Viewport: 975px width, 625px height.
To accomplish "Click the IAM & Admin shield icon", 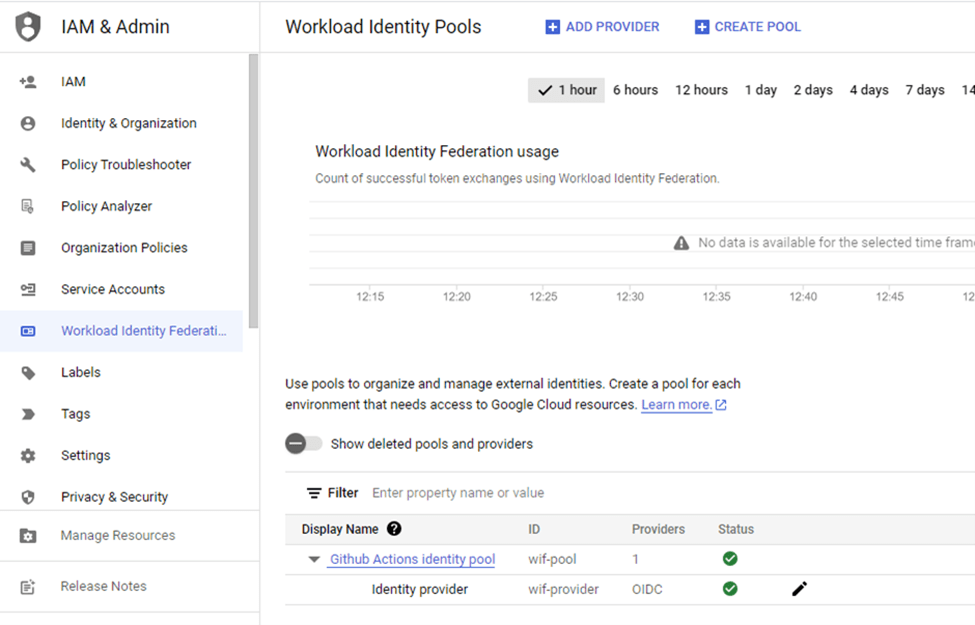I will [28, 27].
